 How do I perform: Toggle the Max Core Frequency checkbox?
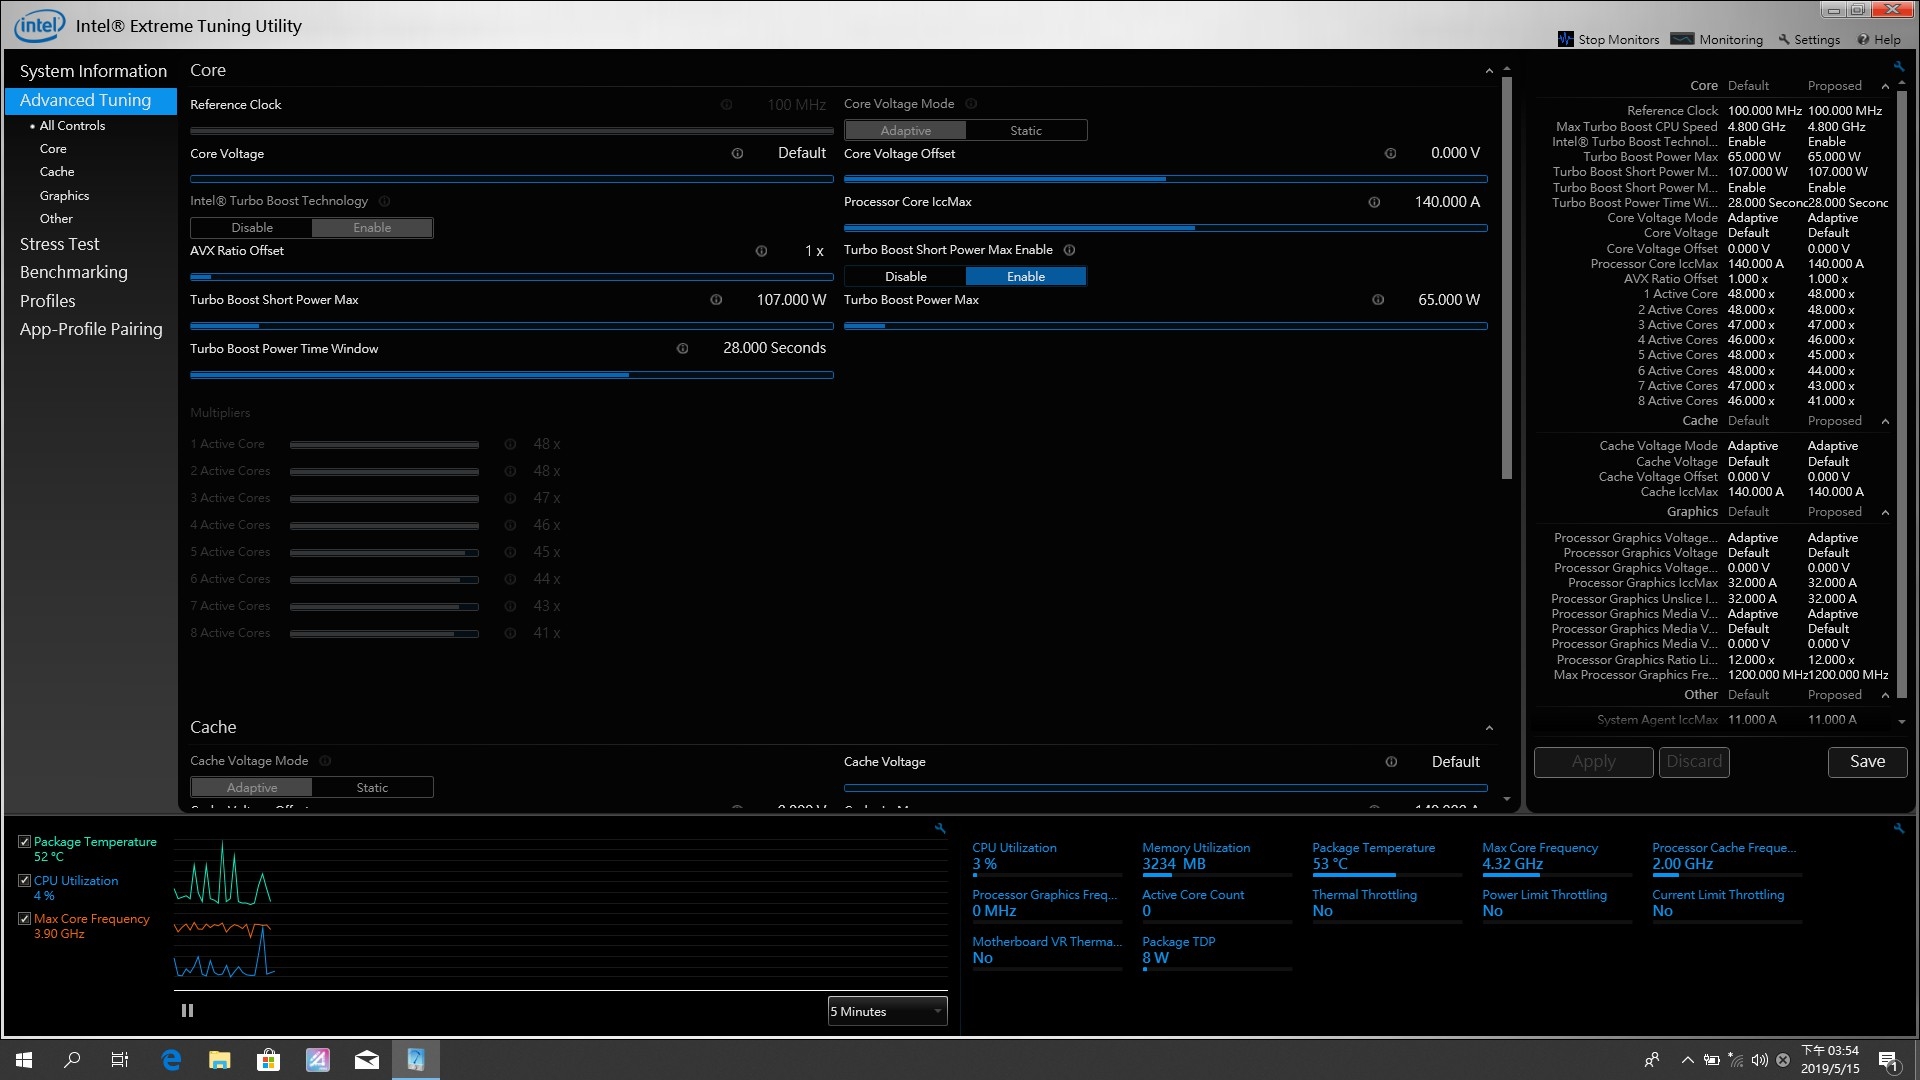[x=25, y=919]
